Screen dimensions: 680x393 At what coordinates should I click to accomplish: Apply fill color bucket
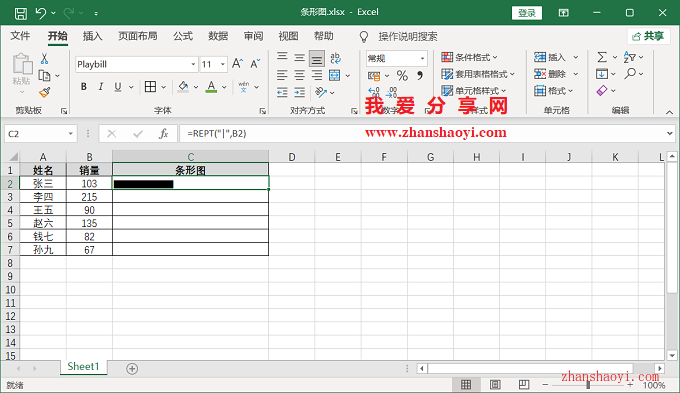(183, 87)
